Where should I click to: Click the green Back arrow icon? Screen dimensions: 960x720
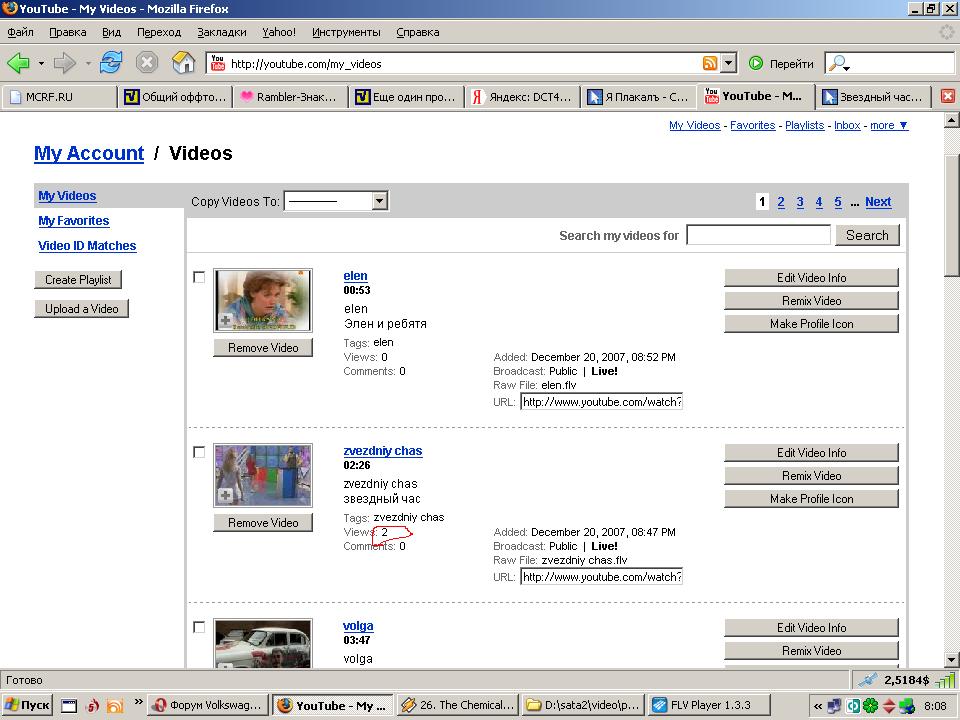click(x=18, y=62)
